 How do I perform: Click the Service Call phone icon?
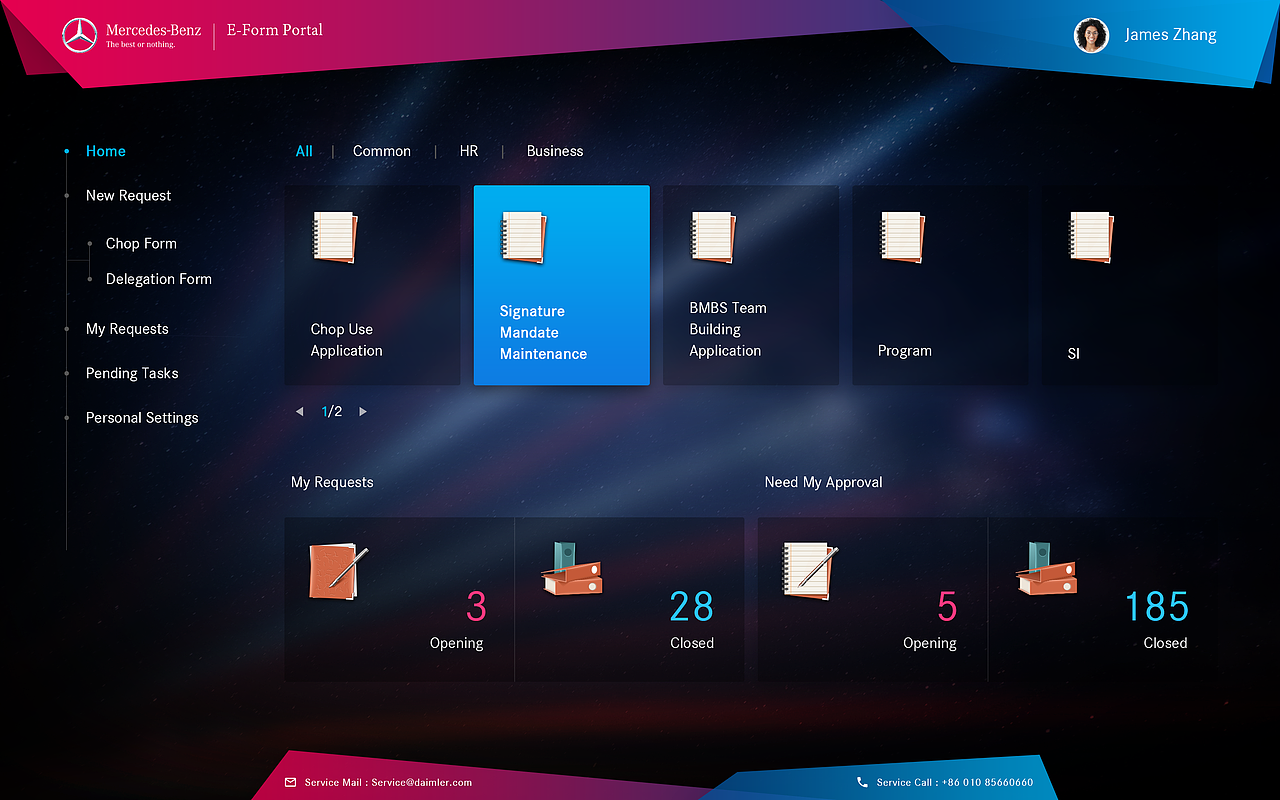pos(862,782)
